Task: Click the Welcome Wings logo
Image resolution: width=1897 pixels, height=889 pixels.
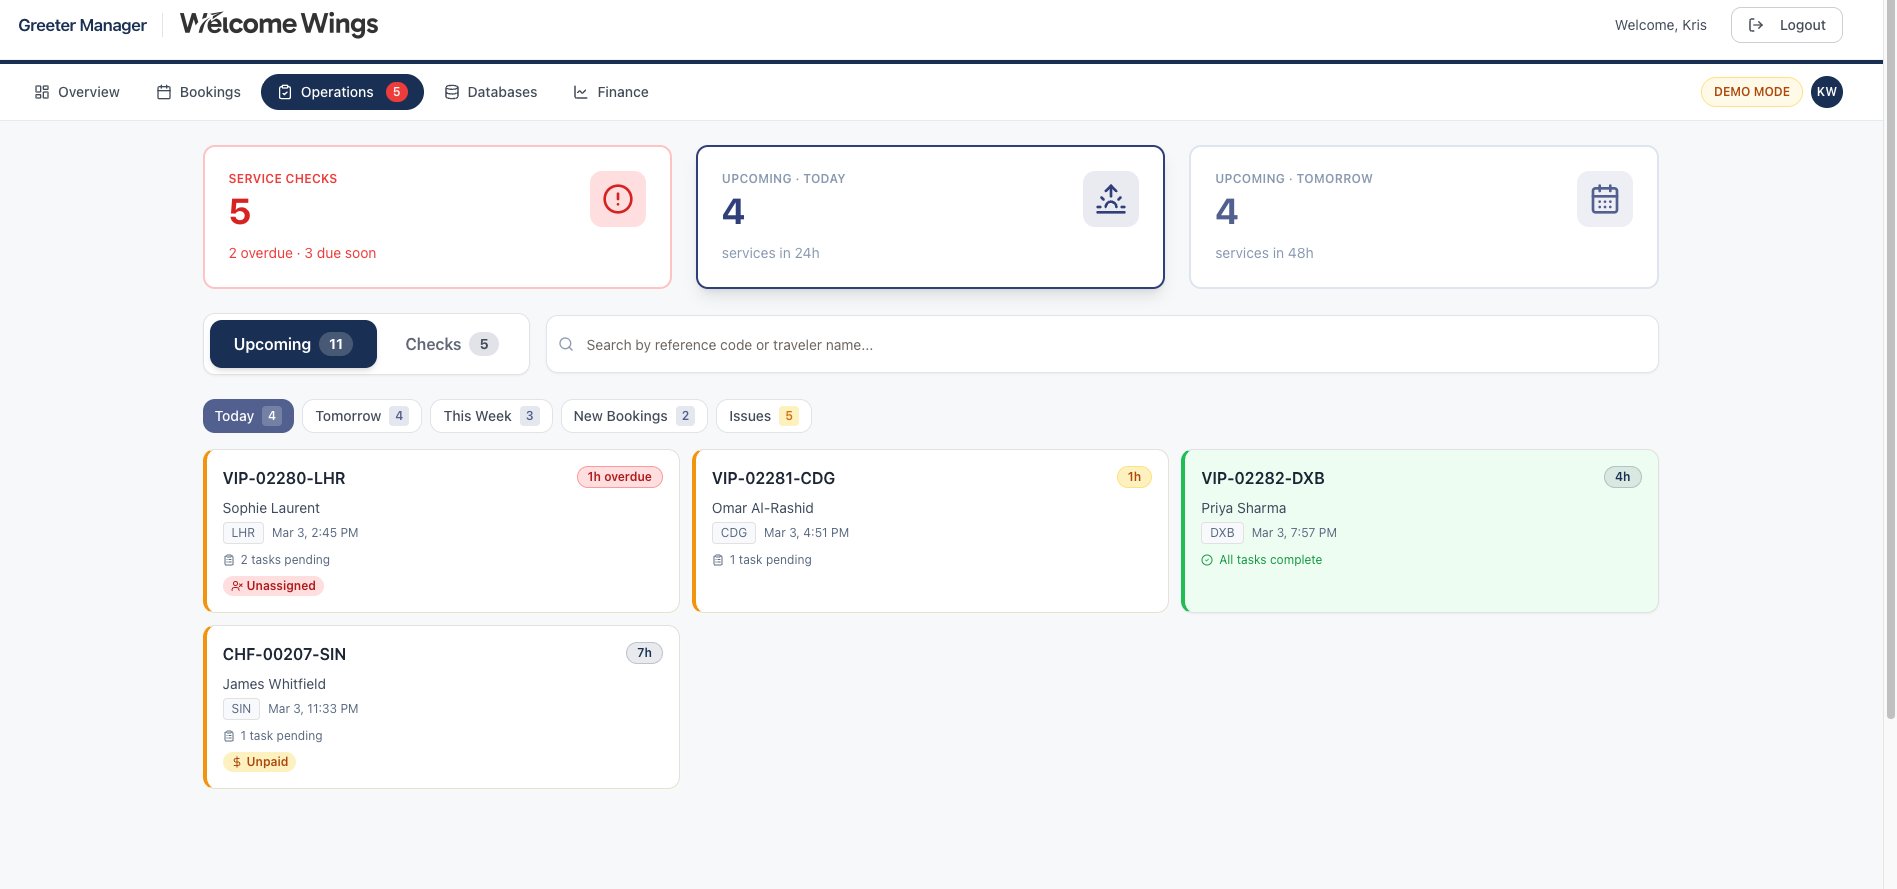Action: coord(279,25)
